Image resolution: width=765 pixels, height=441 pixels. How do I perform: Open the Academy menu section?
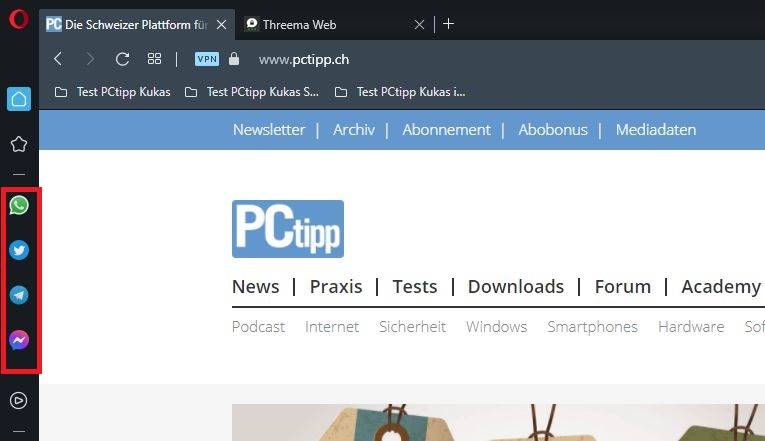pyautogui.click(x=721, y=287)
